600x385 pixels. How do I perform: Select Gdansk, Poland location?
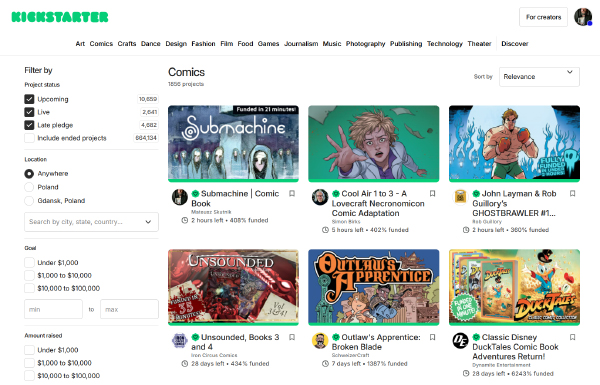pos(29,201)
